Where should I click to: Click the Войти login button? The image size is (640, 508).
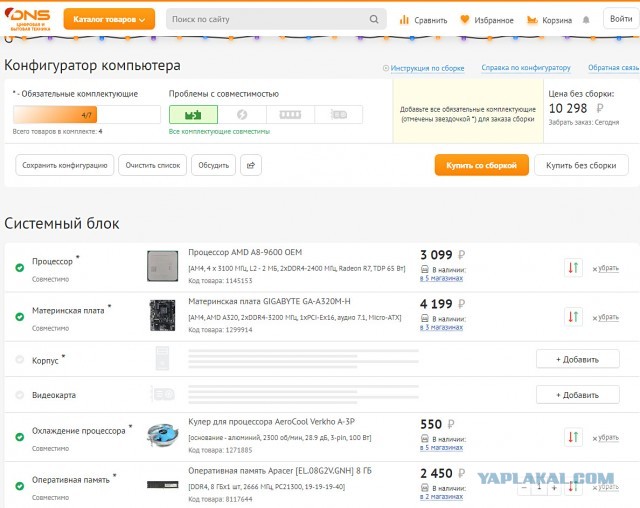(x=621, y=19)
